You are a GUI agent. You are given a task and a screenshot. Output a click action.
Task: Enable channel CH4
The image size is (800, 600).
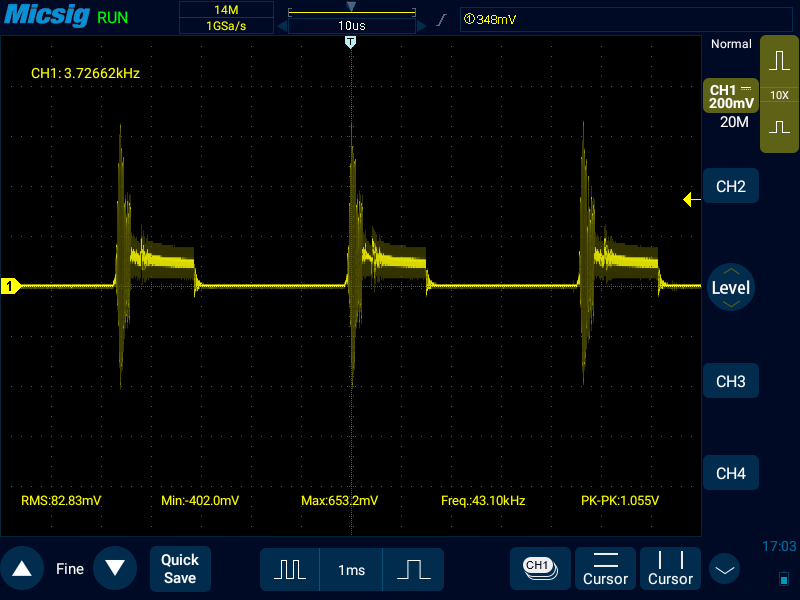pyautogui.click(x=730, y=473)
